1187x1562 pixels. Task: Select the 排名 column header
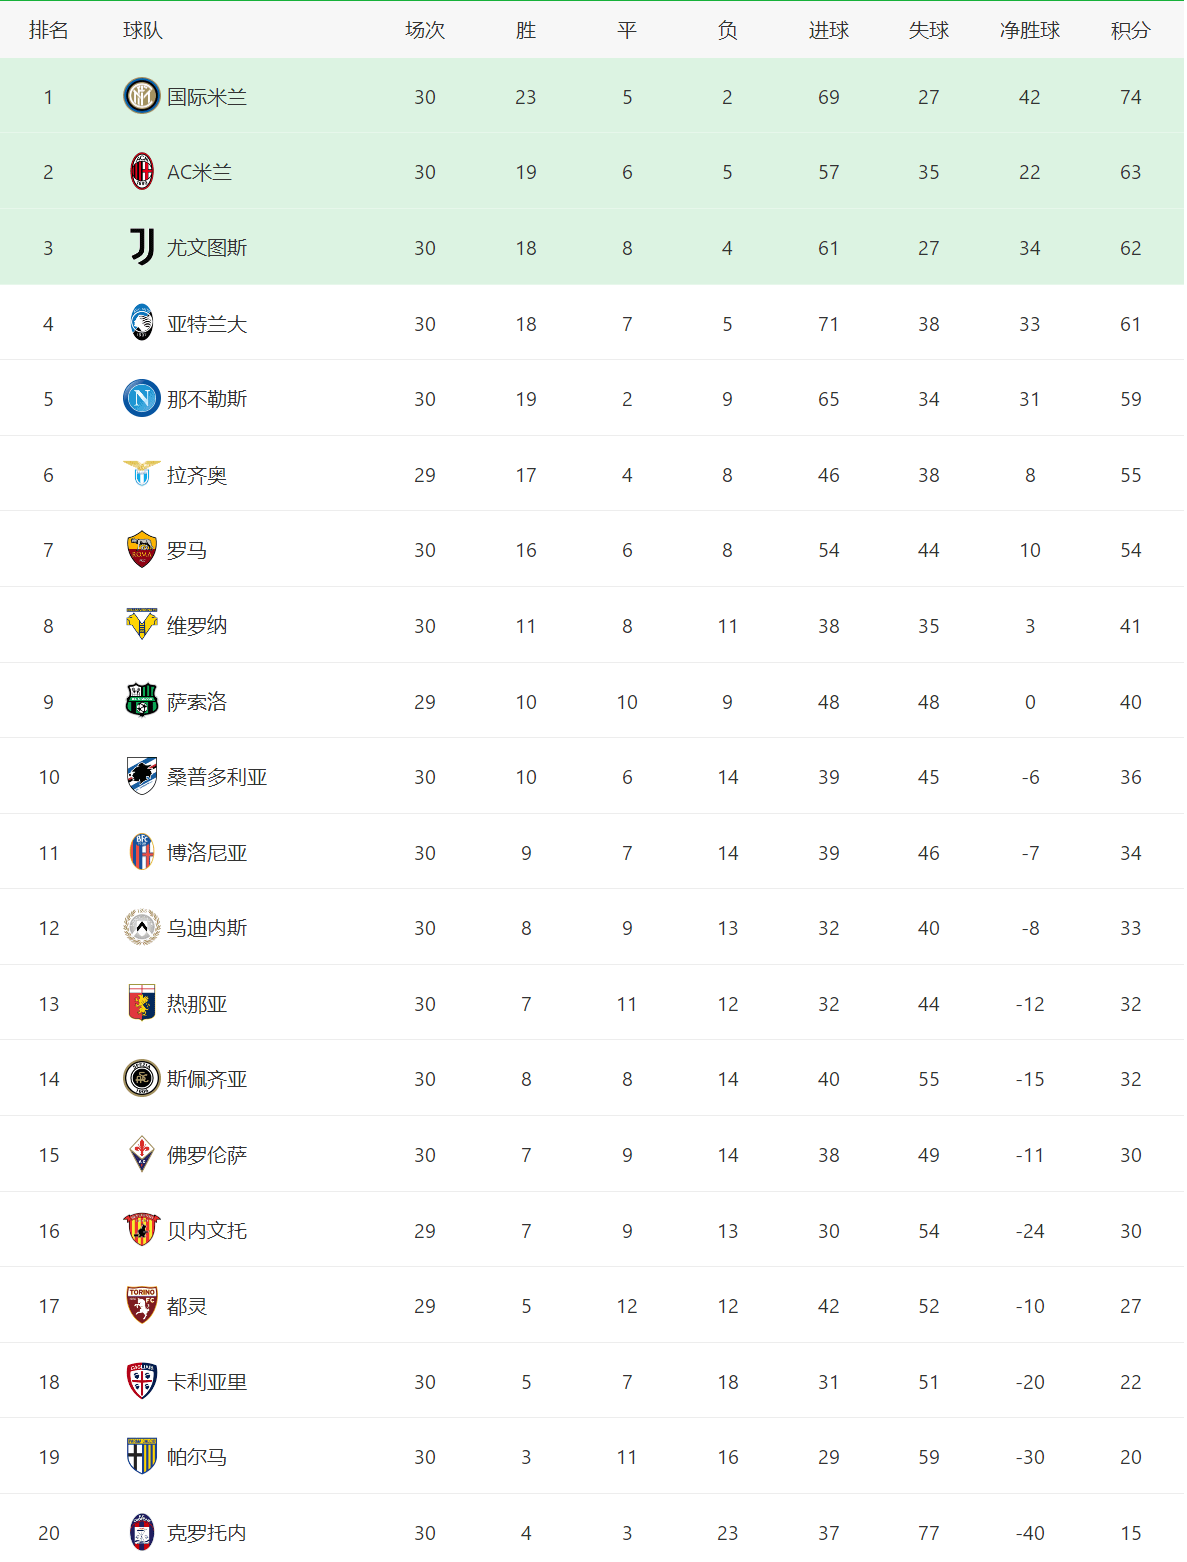[49, 30]
